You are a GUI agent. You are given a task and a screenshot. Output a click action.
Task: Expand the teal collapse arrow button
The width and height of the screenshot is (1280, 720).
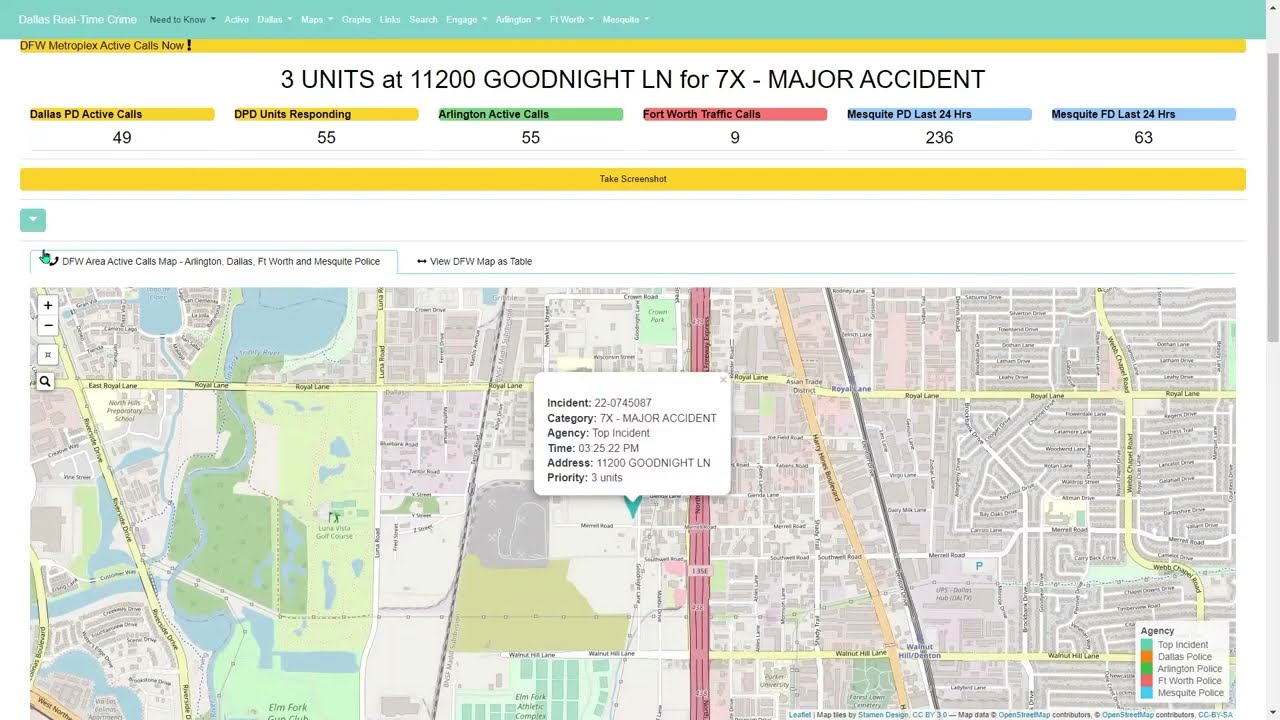click(x=33, y=220)
